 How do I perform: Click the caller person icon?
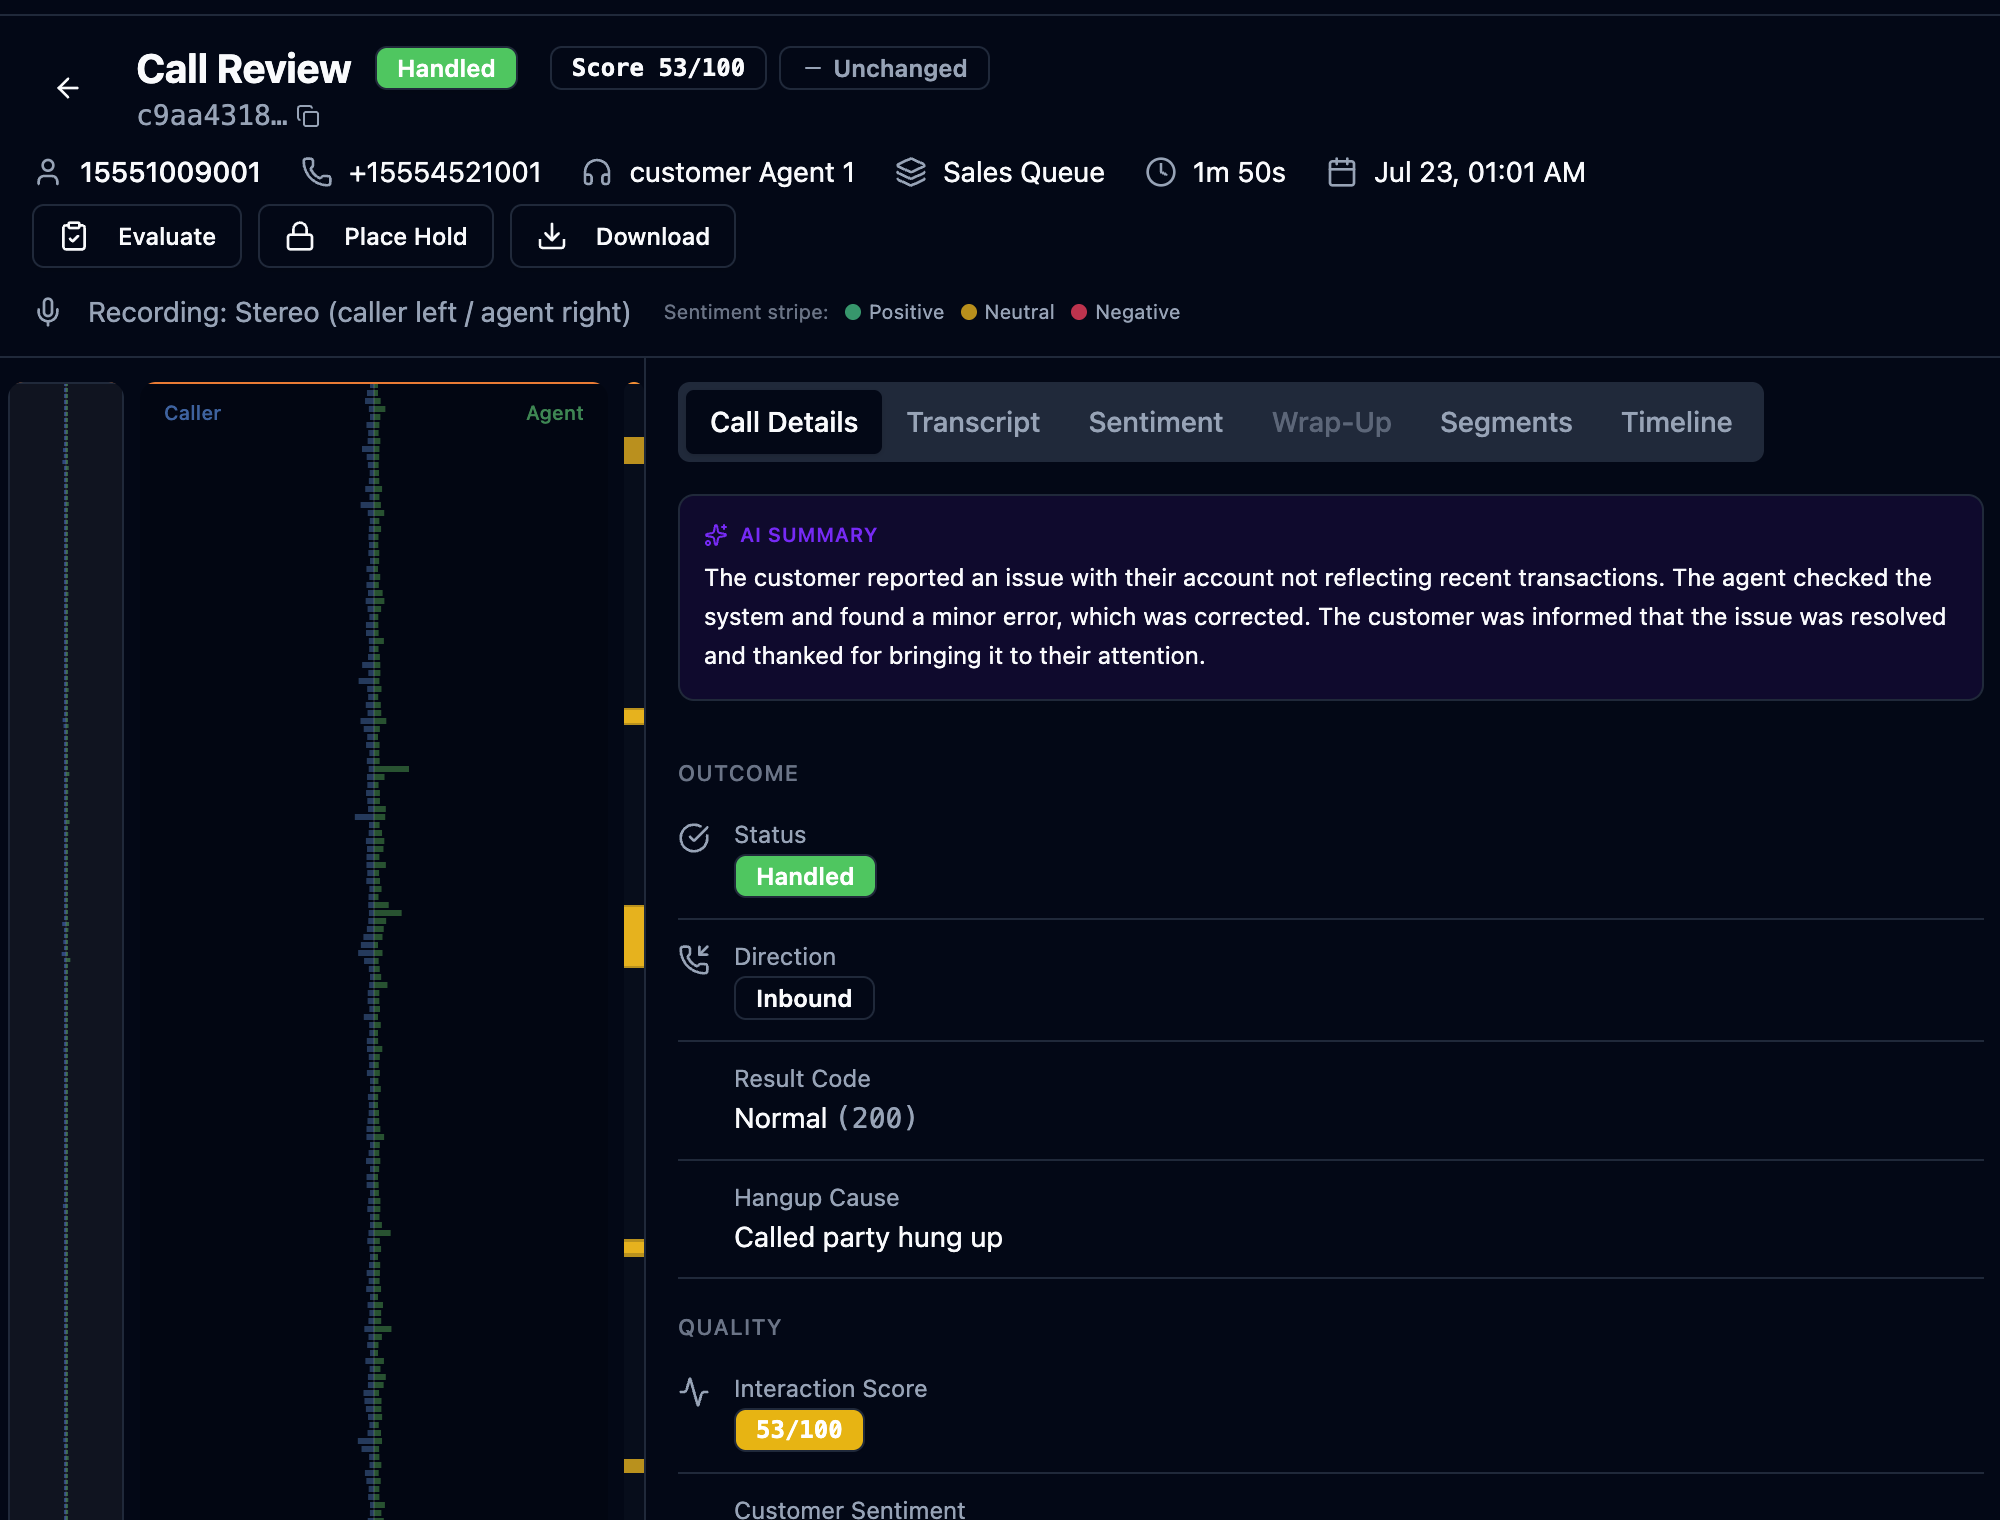coord(48,172)
